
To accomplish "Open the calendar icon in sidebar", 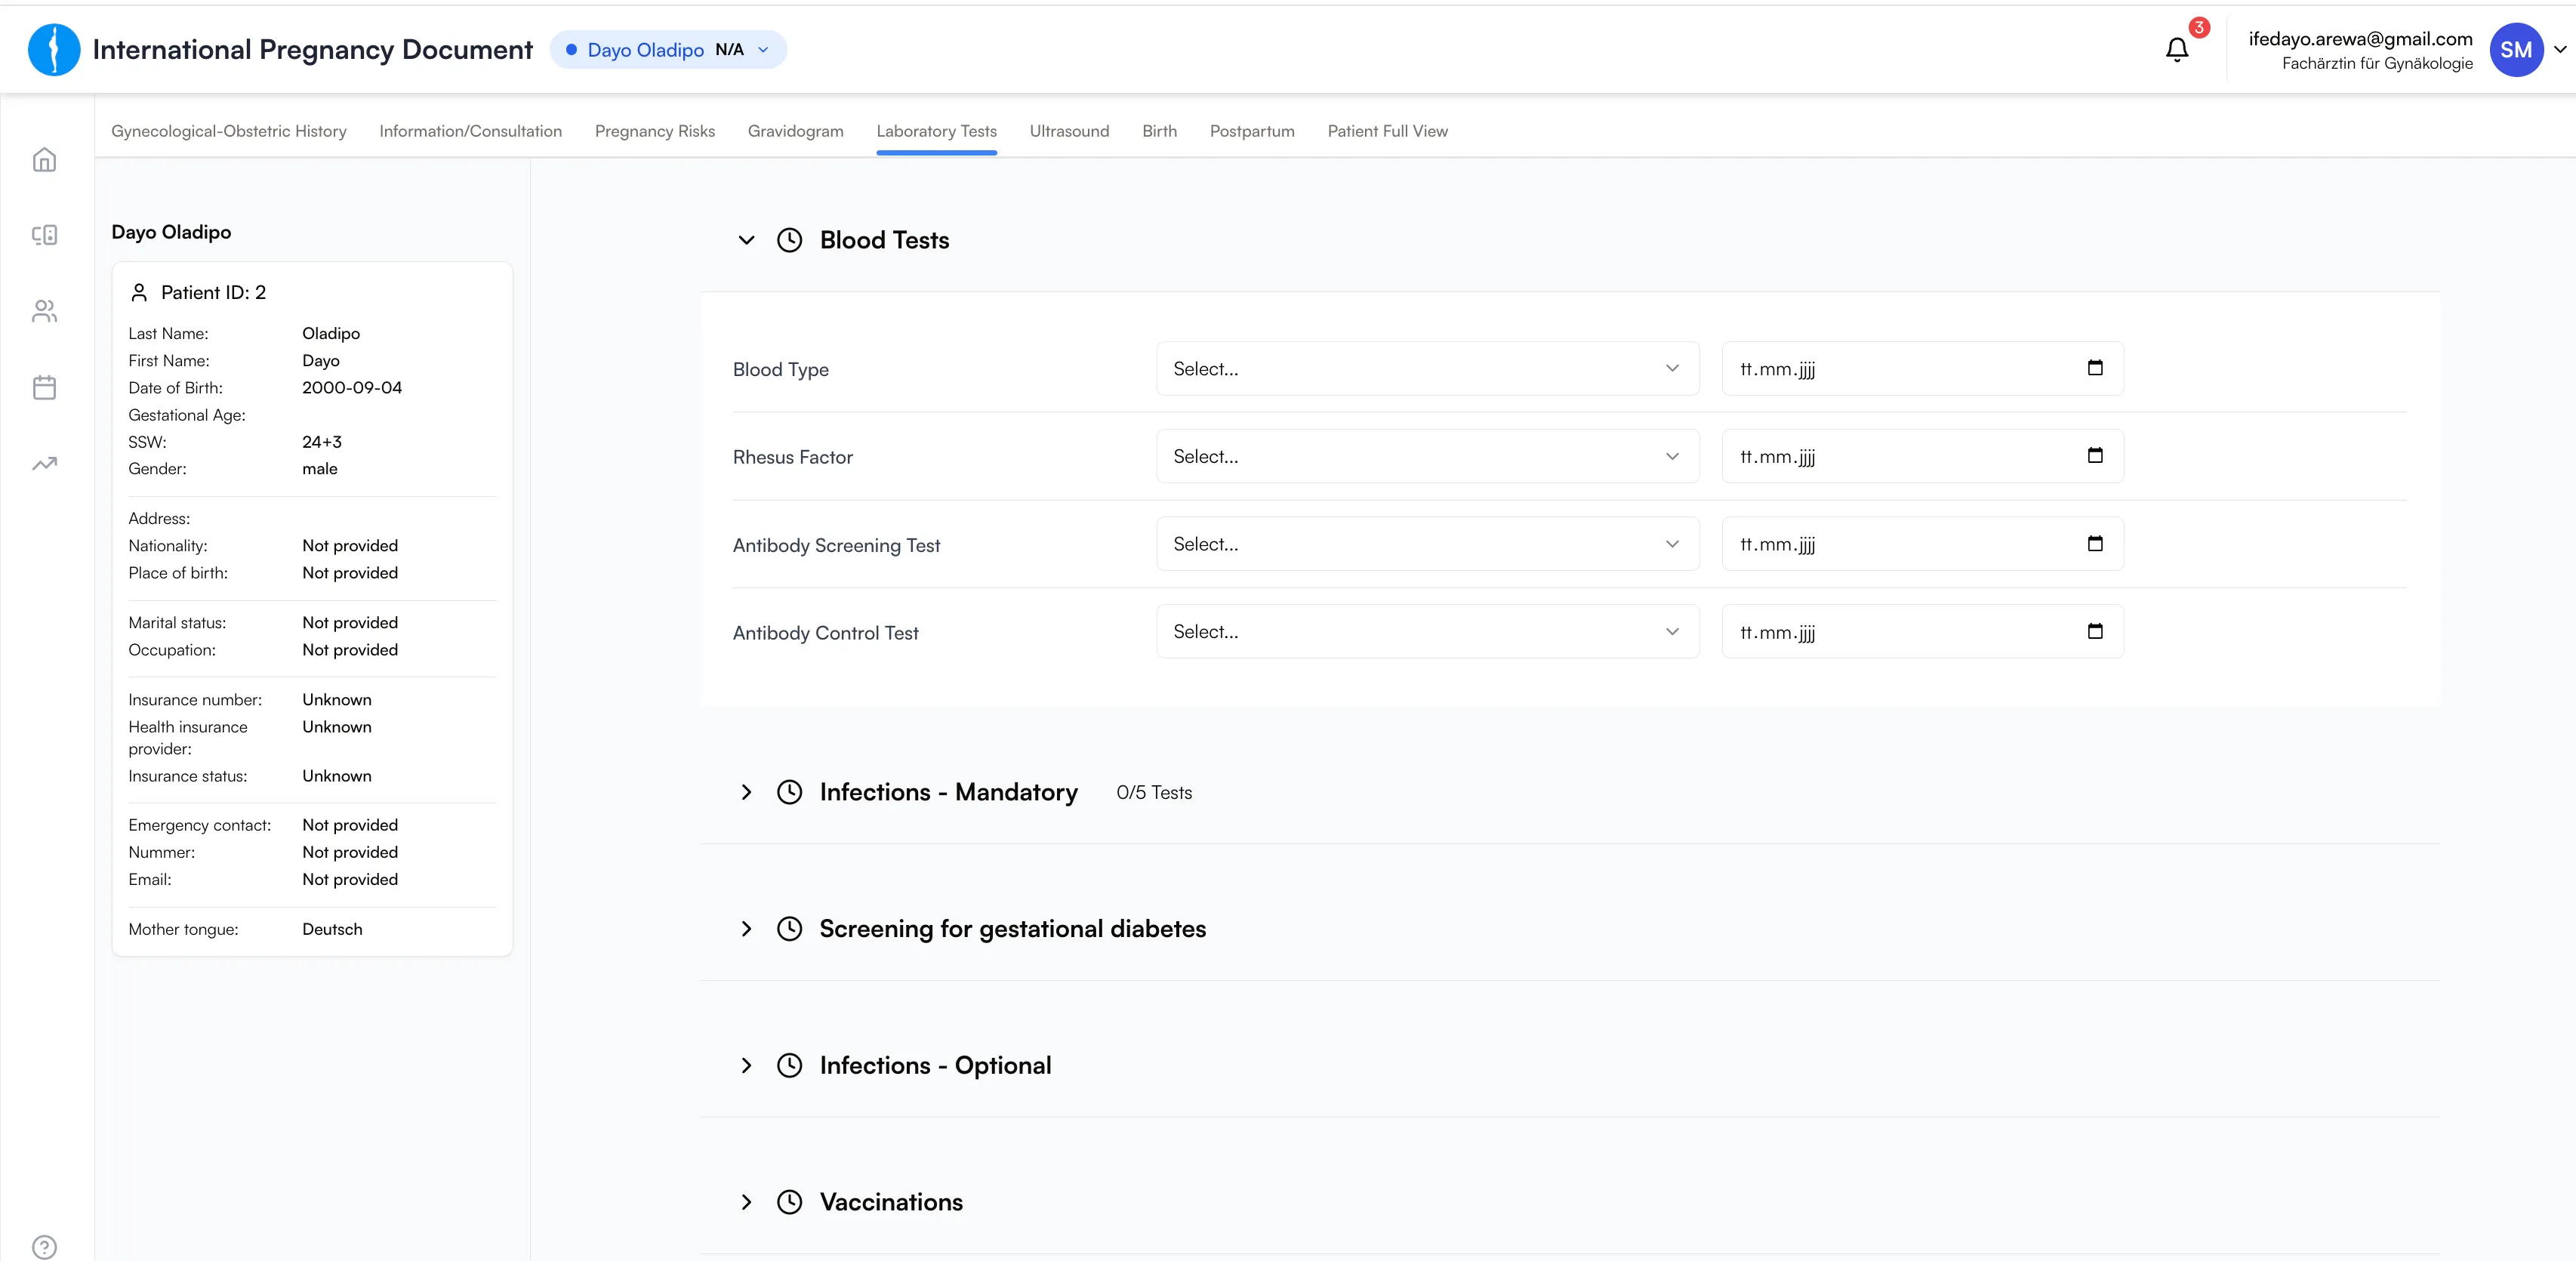I will [44, 388].
